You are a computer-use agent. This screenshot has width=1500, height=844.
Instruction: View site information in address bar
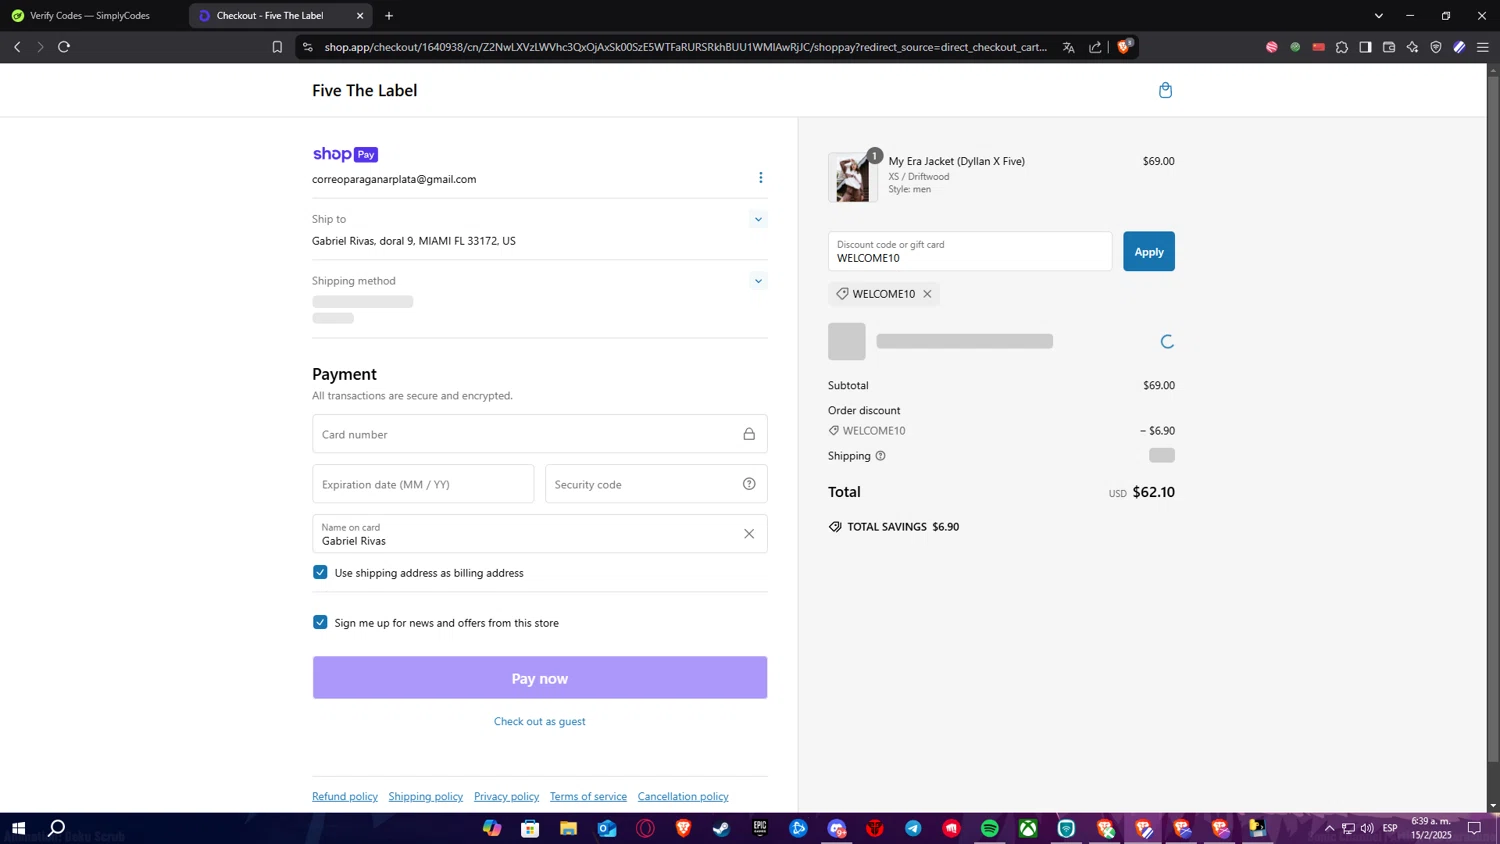point(307,47)
